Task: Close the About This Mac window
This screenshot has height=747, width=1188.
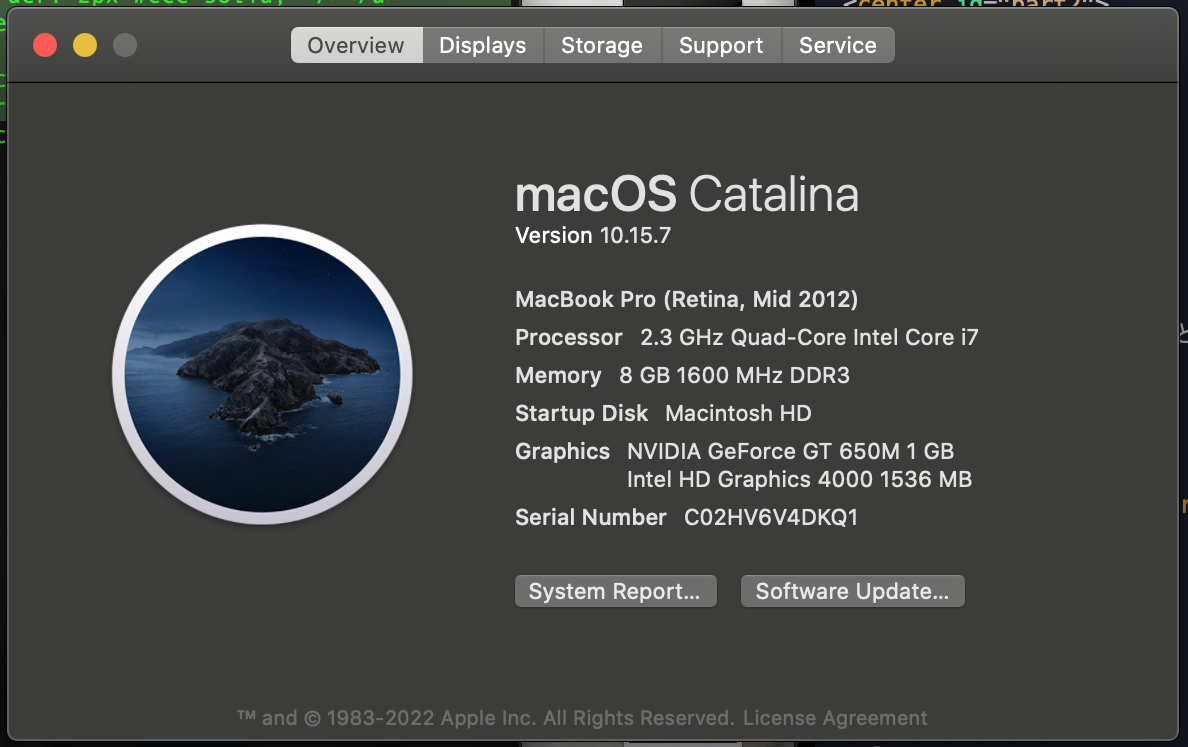Action: click(45, 45)
